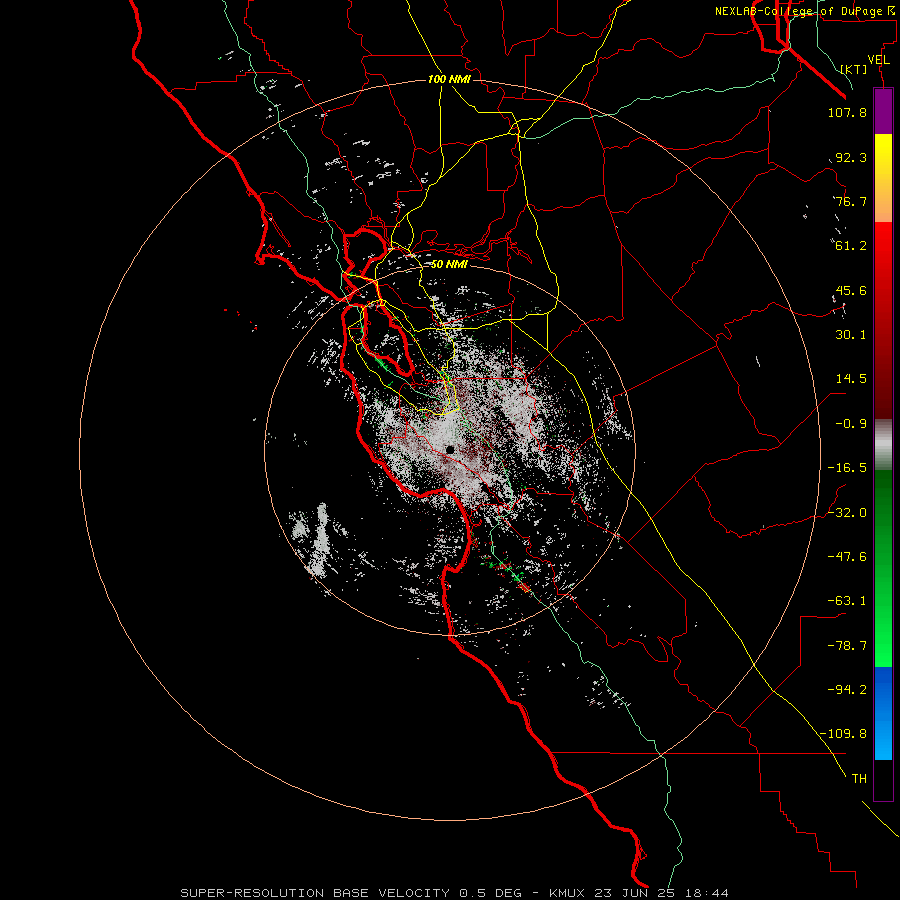Click the 'KMUX' station identifier in the caption
Image resolution: width=900 pixels, height=900 pixels.
[x=568, y=893]
